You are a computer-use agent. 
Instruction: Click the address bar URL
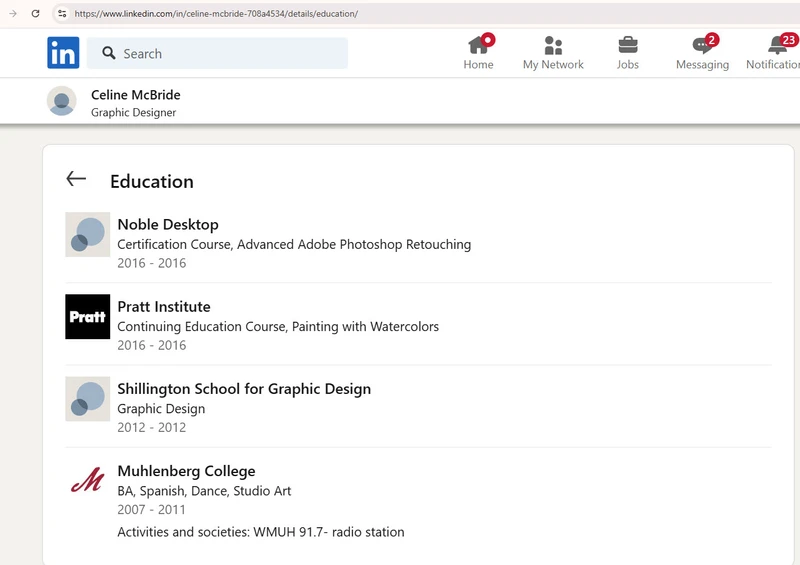click(216, 14)
